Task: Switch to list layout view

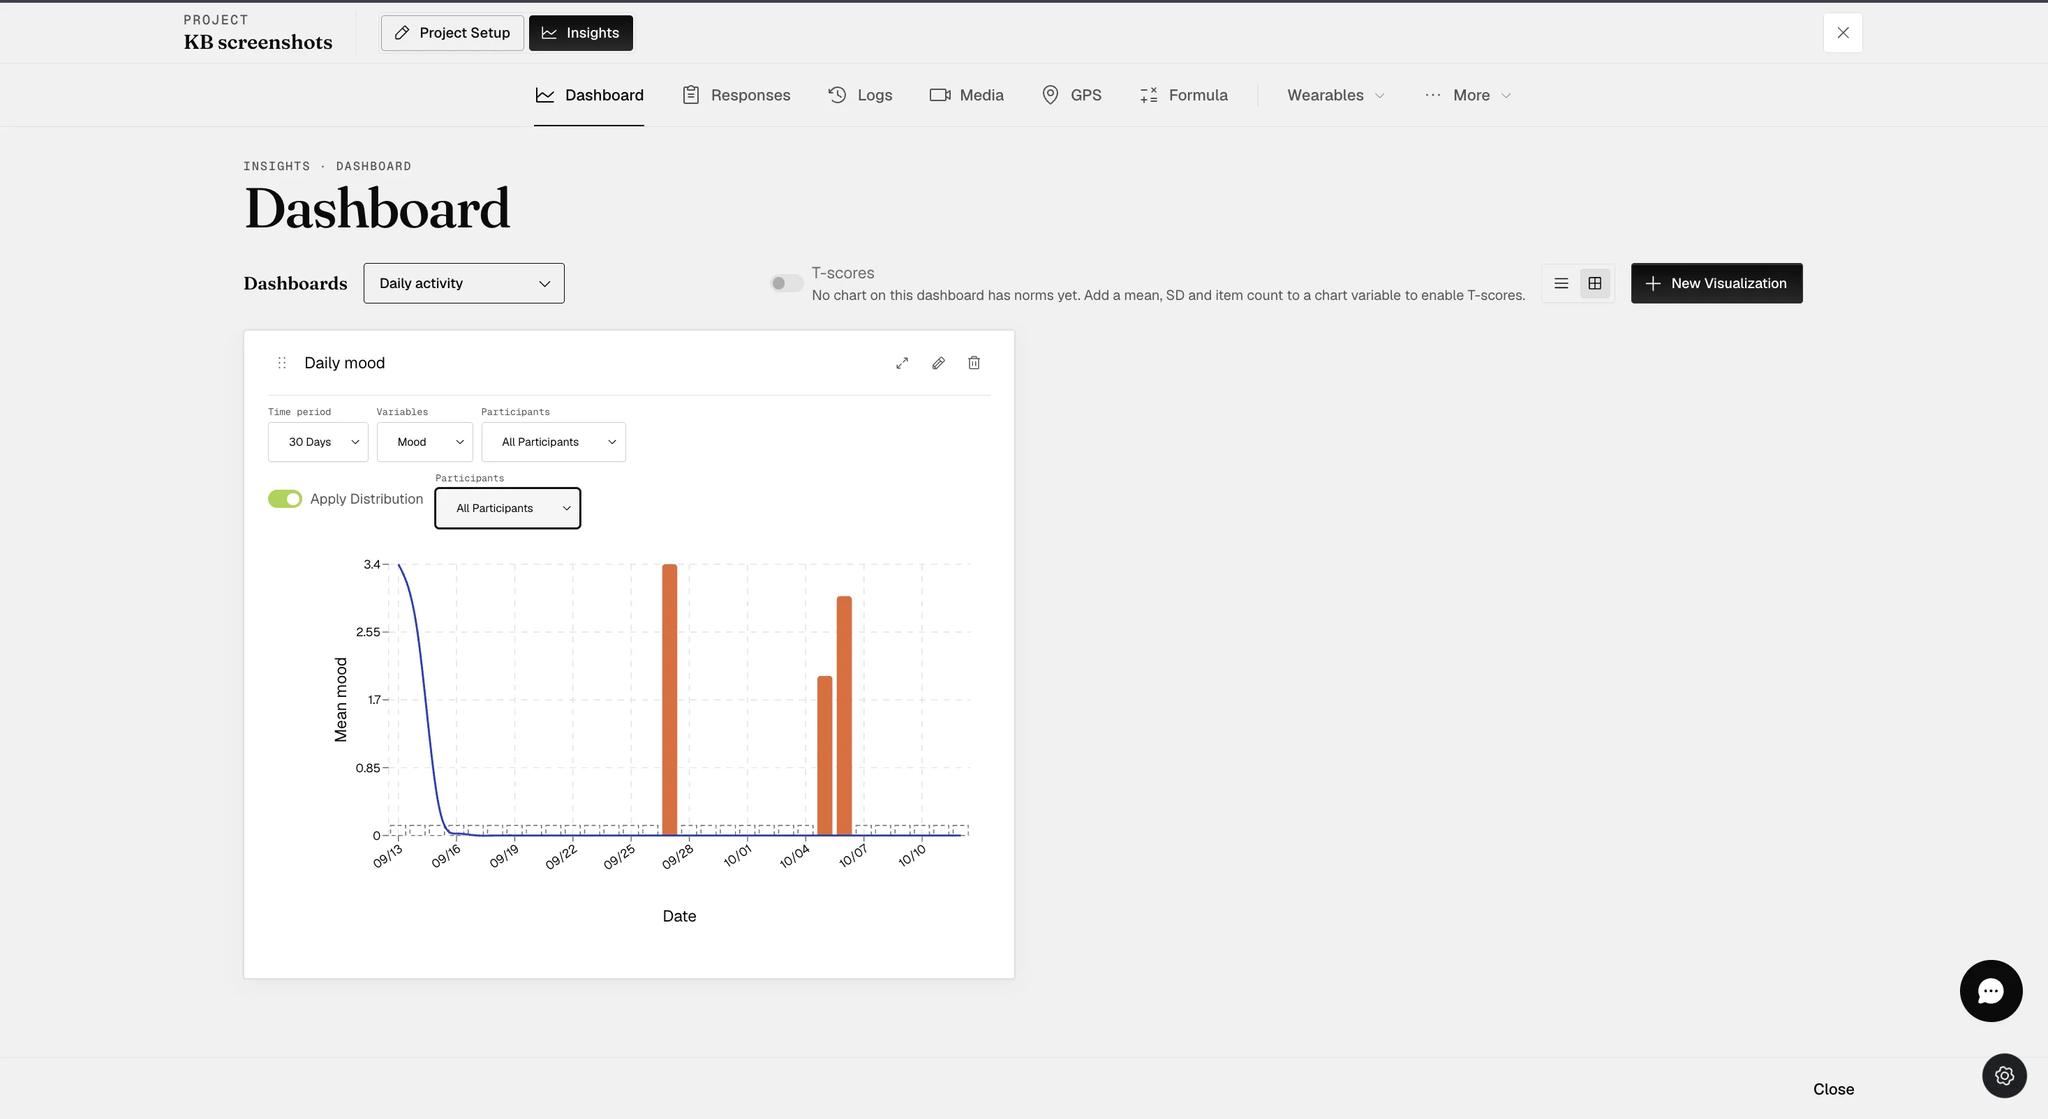Action: [x=1561, y=284]
